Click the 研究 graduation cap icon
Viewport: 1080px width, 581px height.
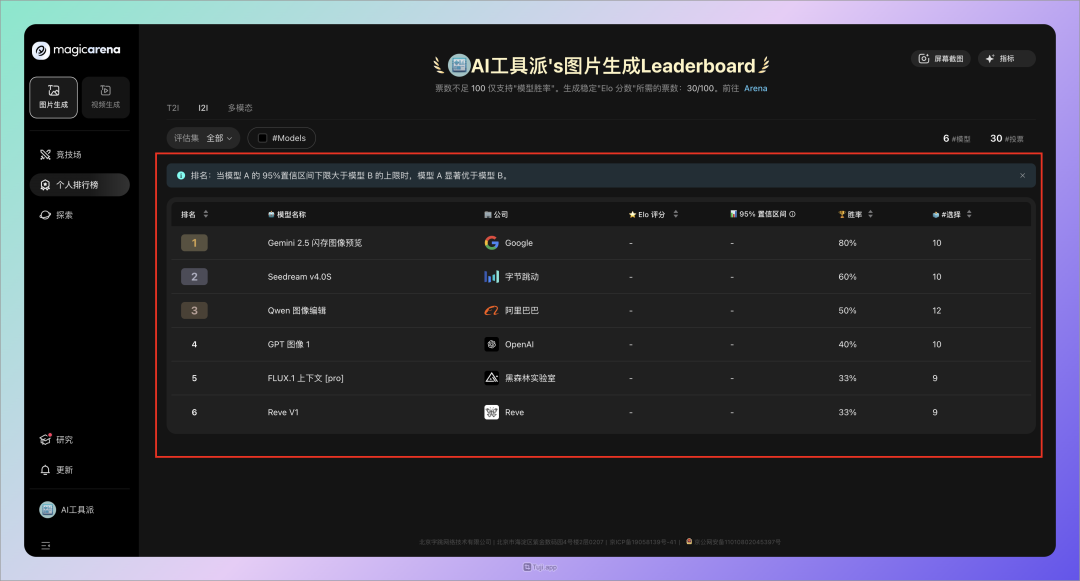click(45, 439)
